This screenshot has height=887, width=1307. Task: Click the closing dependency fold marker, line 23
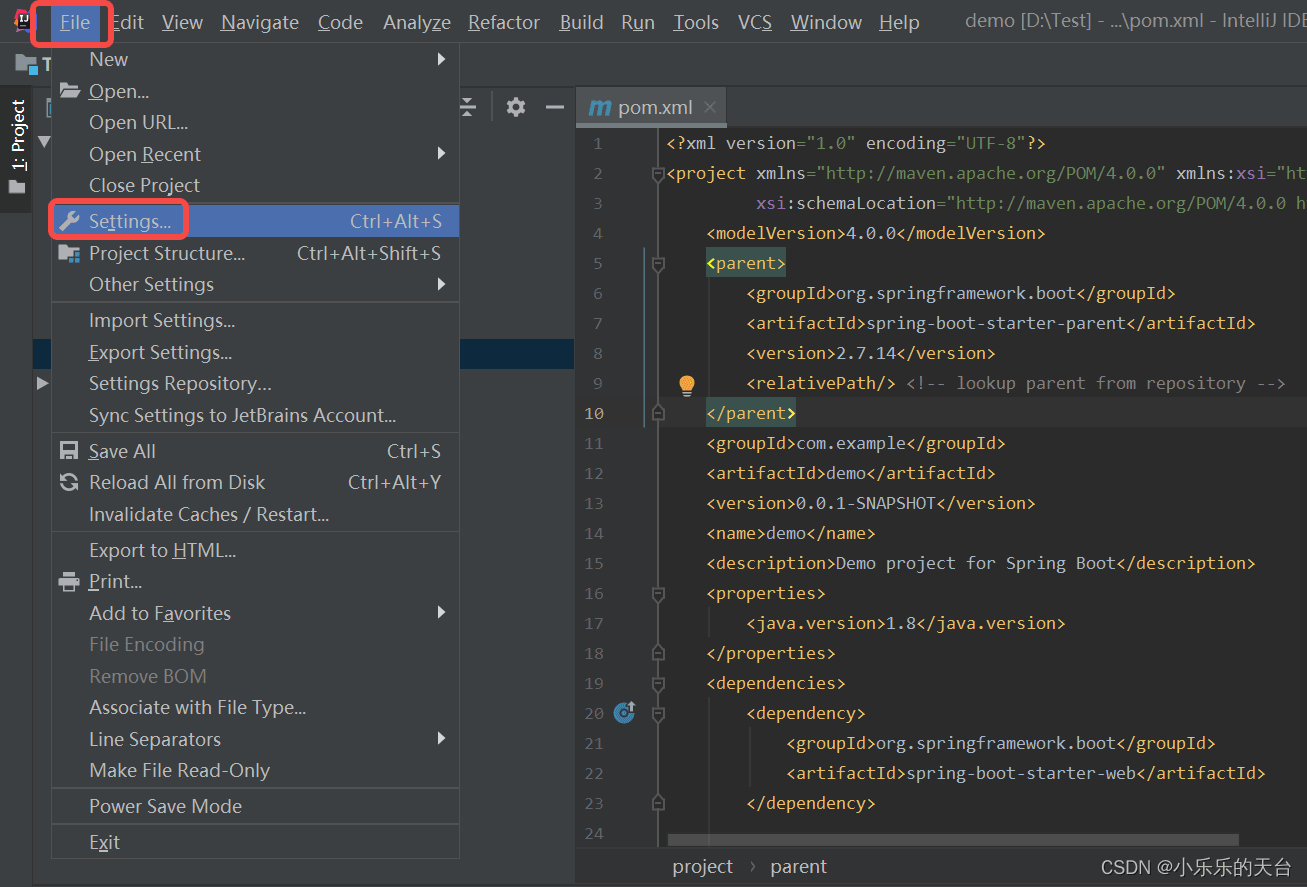click(x=658, y=803)
